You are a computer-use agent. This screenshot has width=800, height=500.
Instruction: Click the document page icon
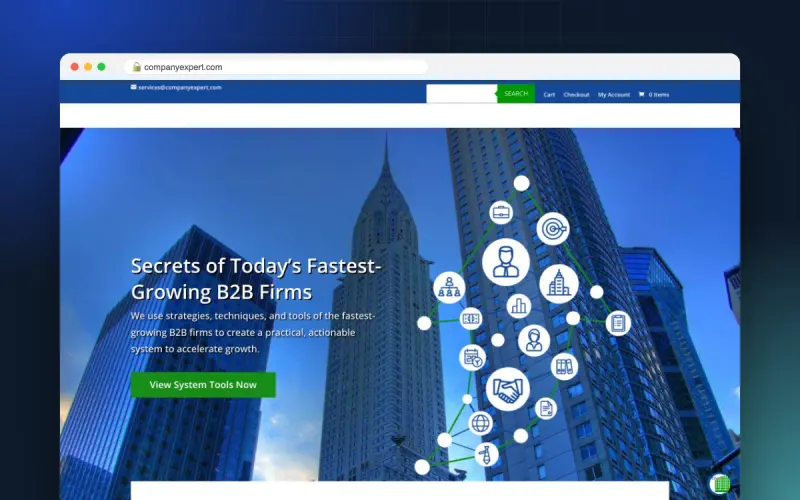pyautogui.click(x=545, y=408)
